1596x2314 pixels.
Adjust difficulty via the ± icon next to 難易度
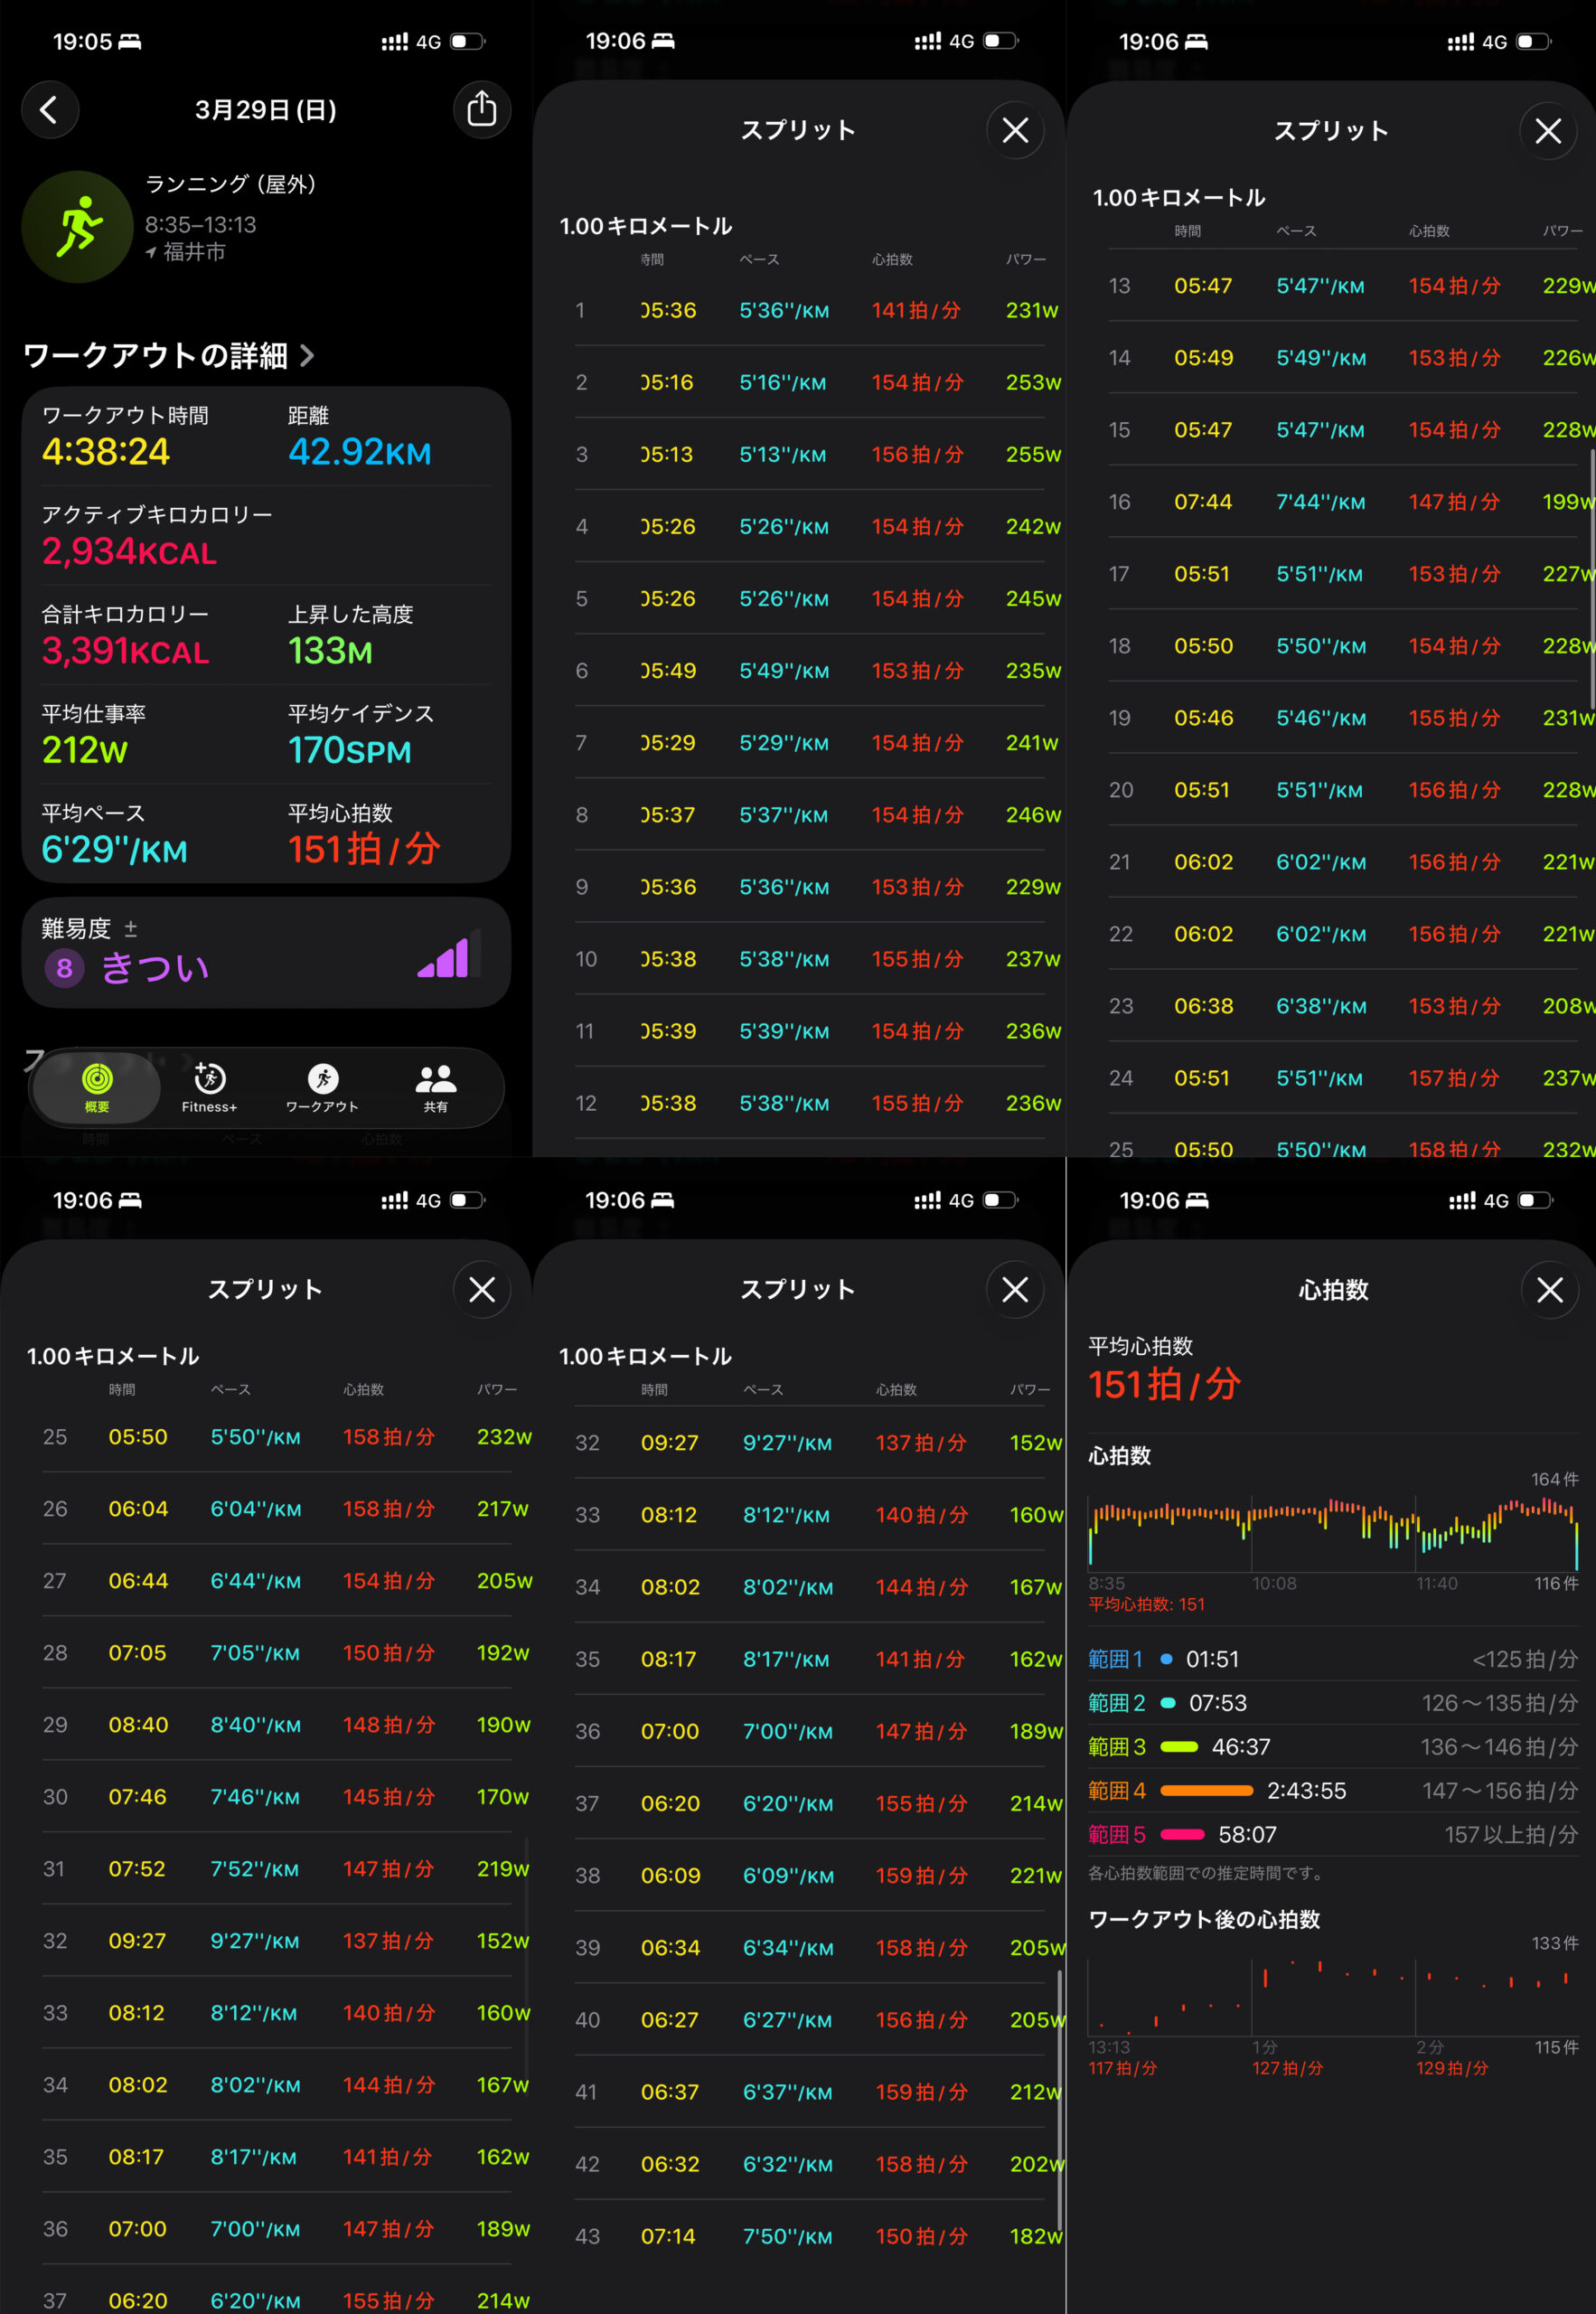130,929
